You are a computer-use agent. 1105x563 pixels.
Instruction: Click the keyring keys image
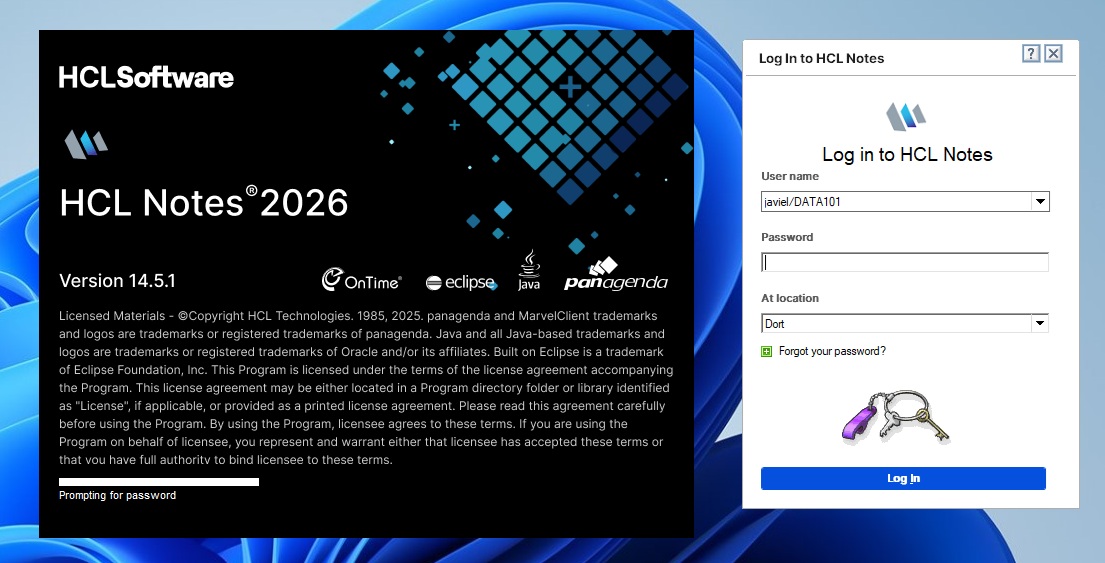point(896,416)
